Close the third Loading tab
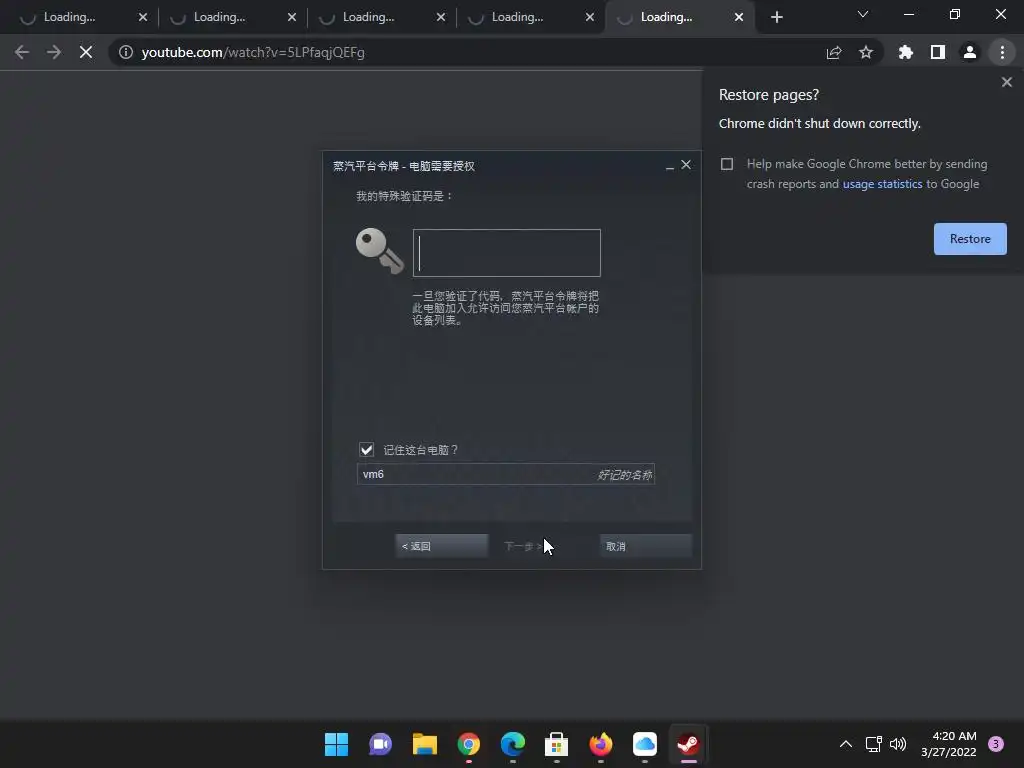 point(441,17)
